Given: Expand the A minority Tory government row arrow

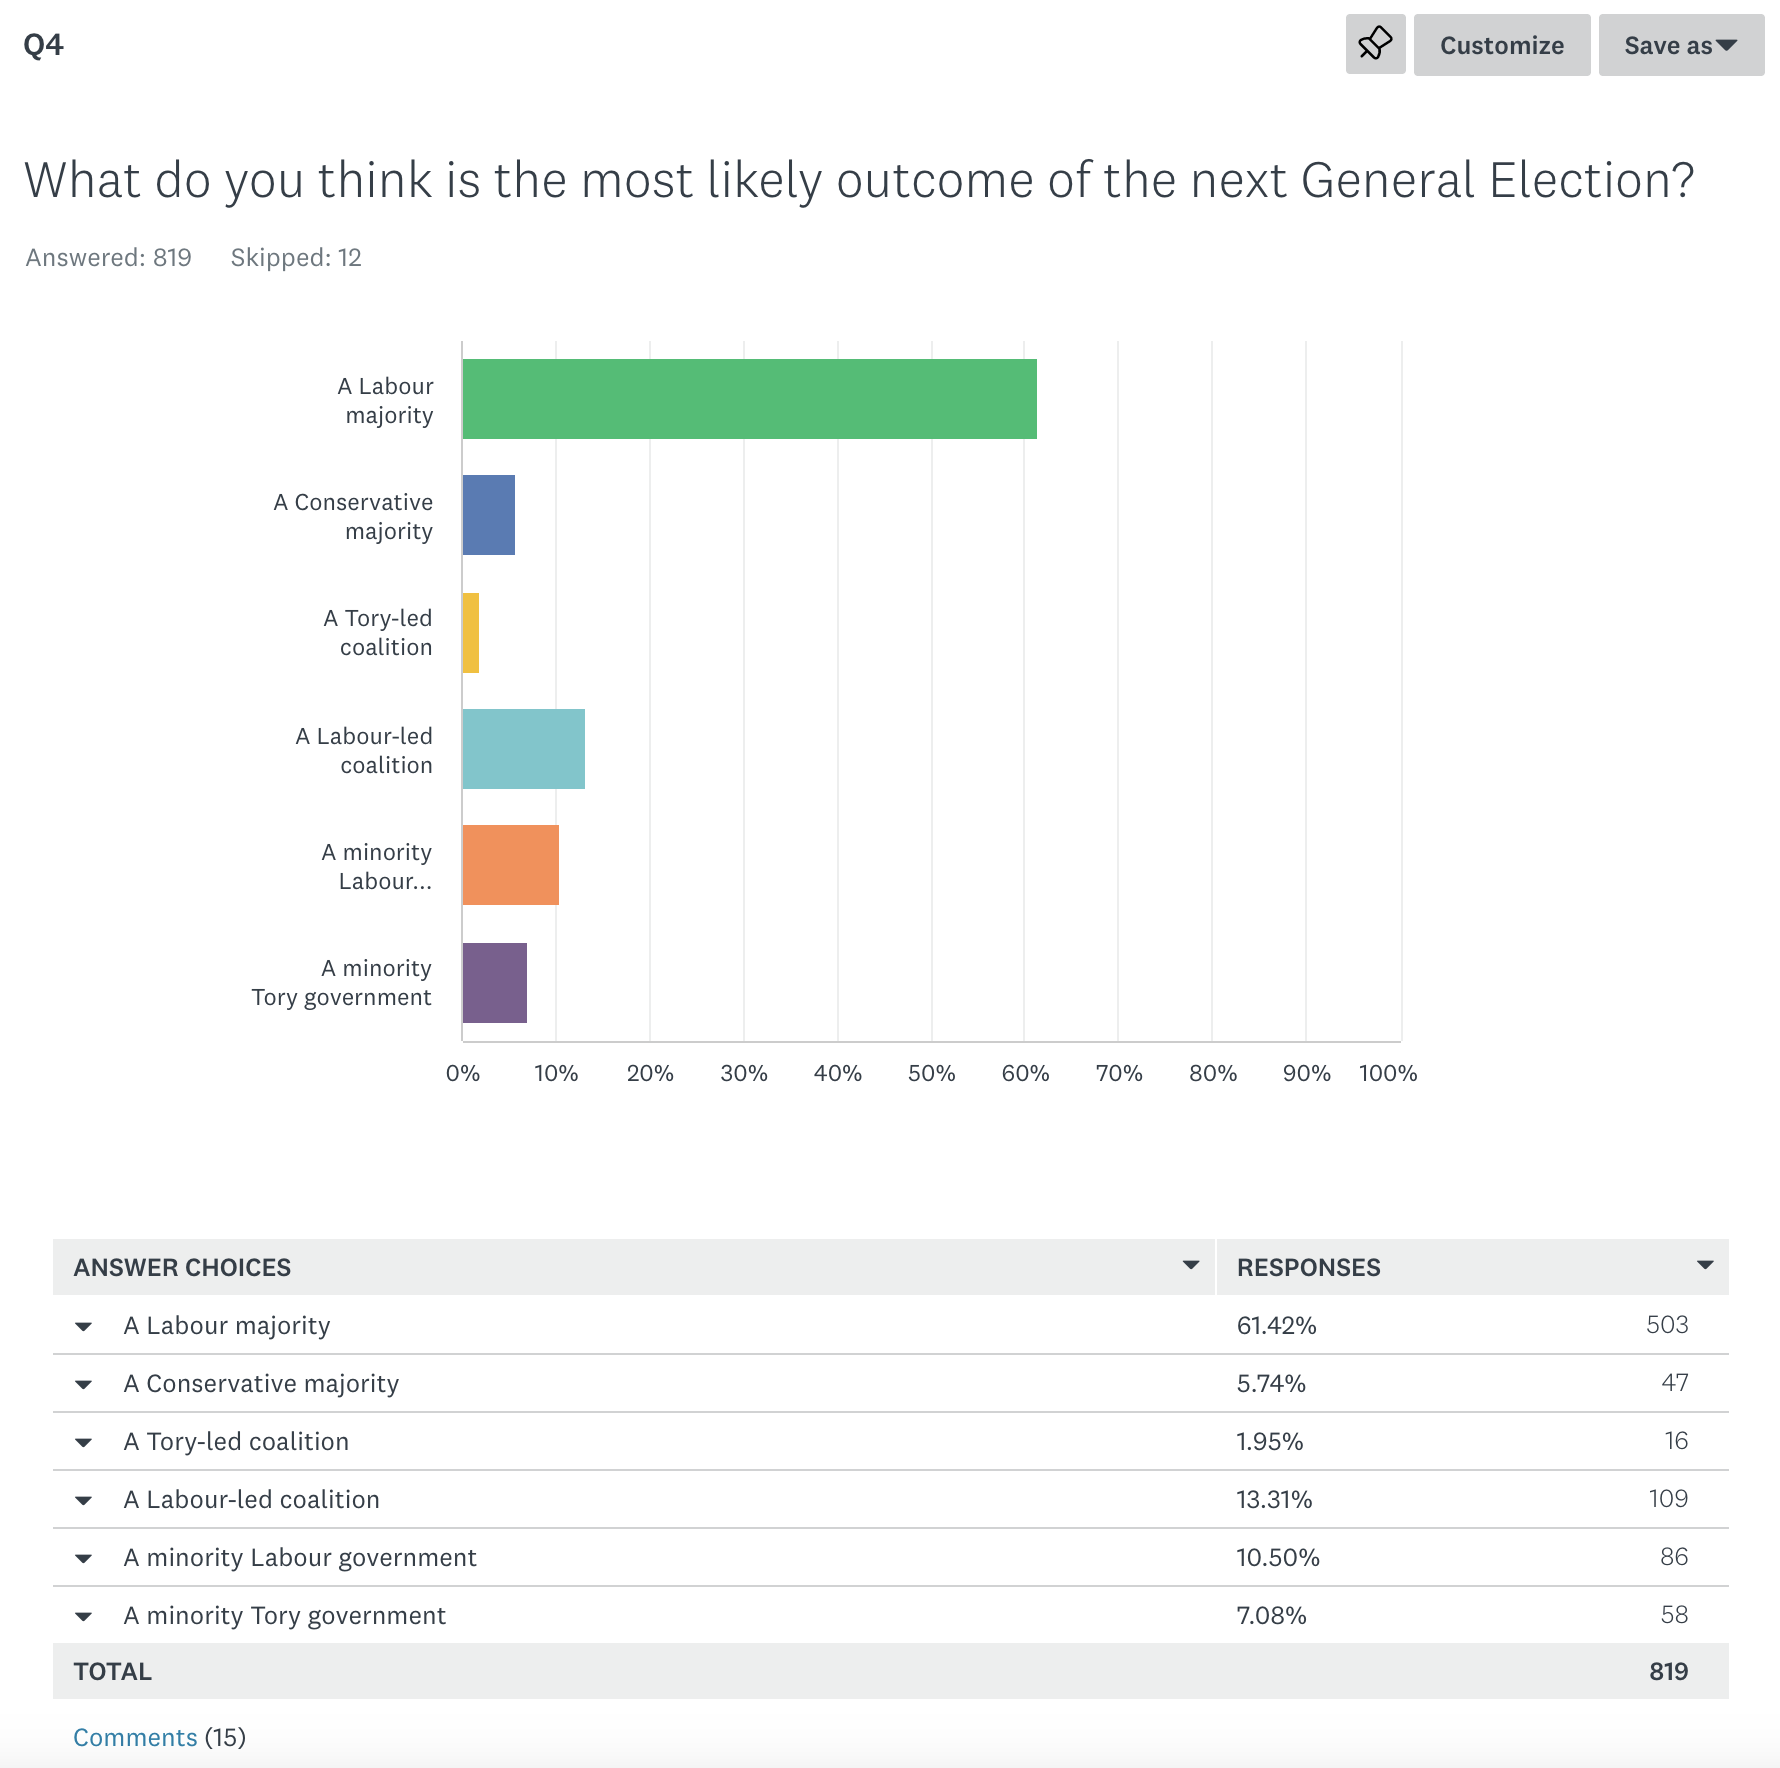Looking at the screenshot, I should click(x=84, y=1617).
